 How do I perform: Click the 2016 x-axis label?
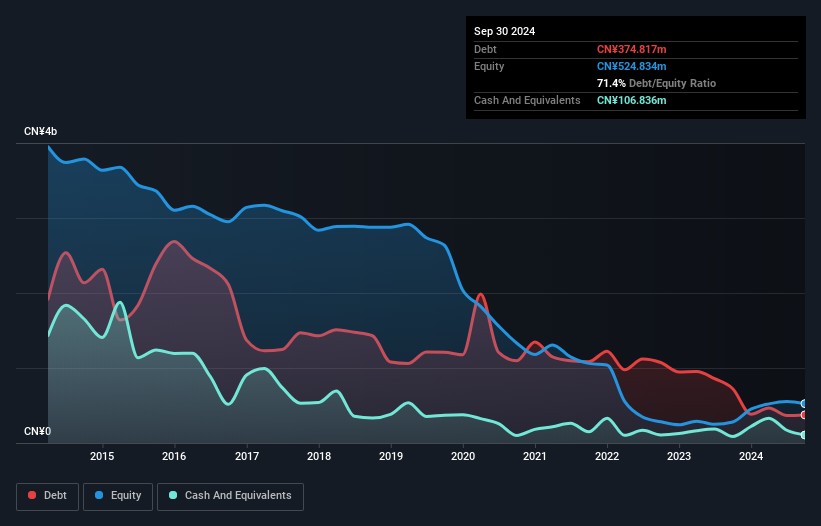coord(174,456)
